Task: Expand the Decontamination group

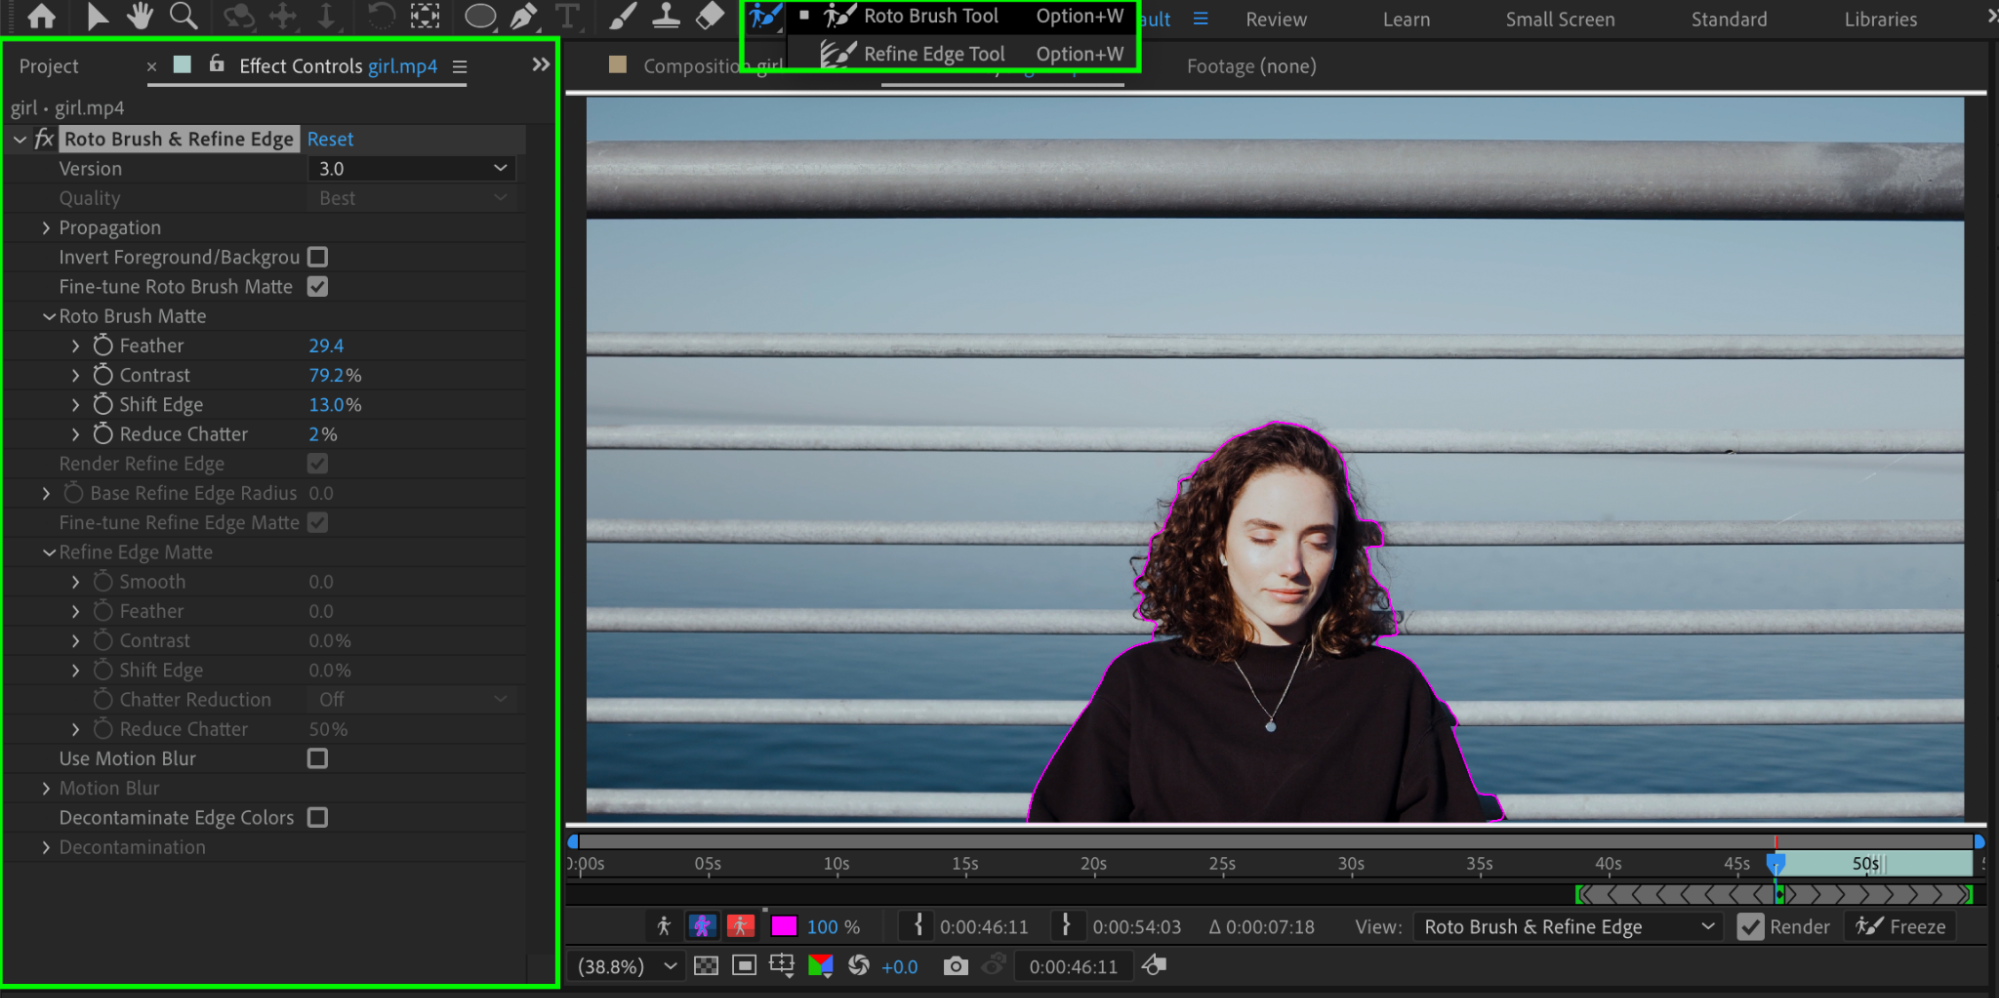Action: coord(46,847)
